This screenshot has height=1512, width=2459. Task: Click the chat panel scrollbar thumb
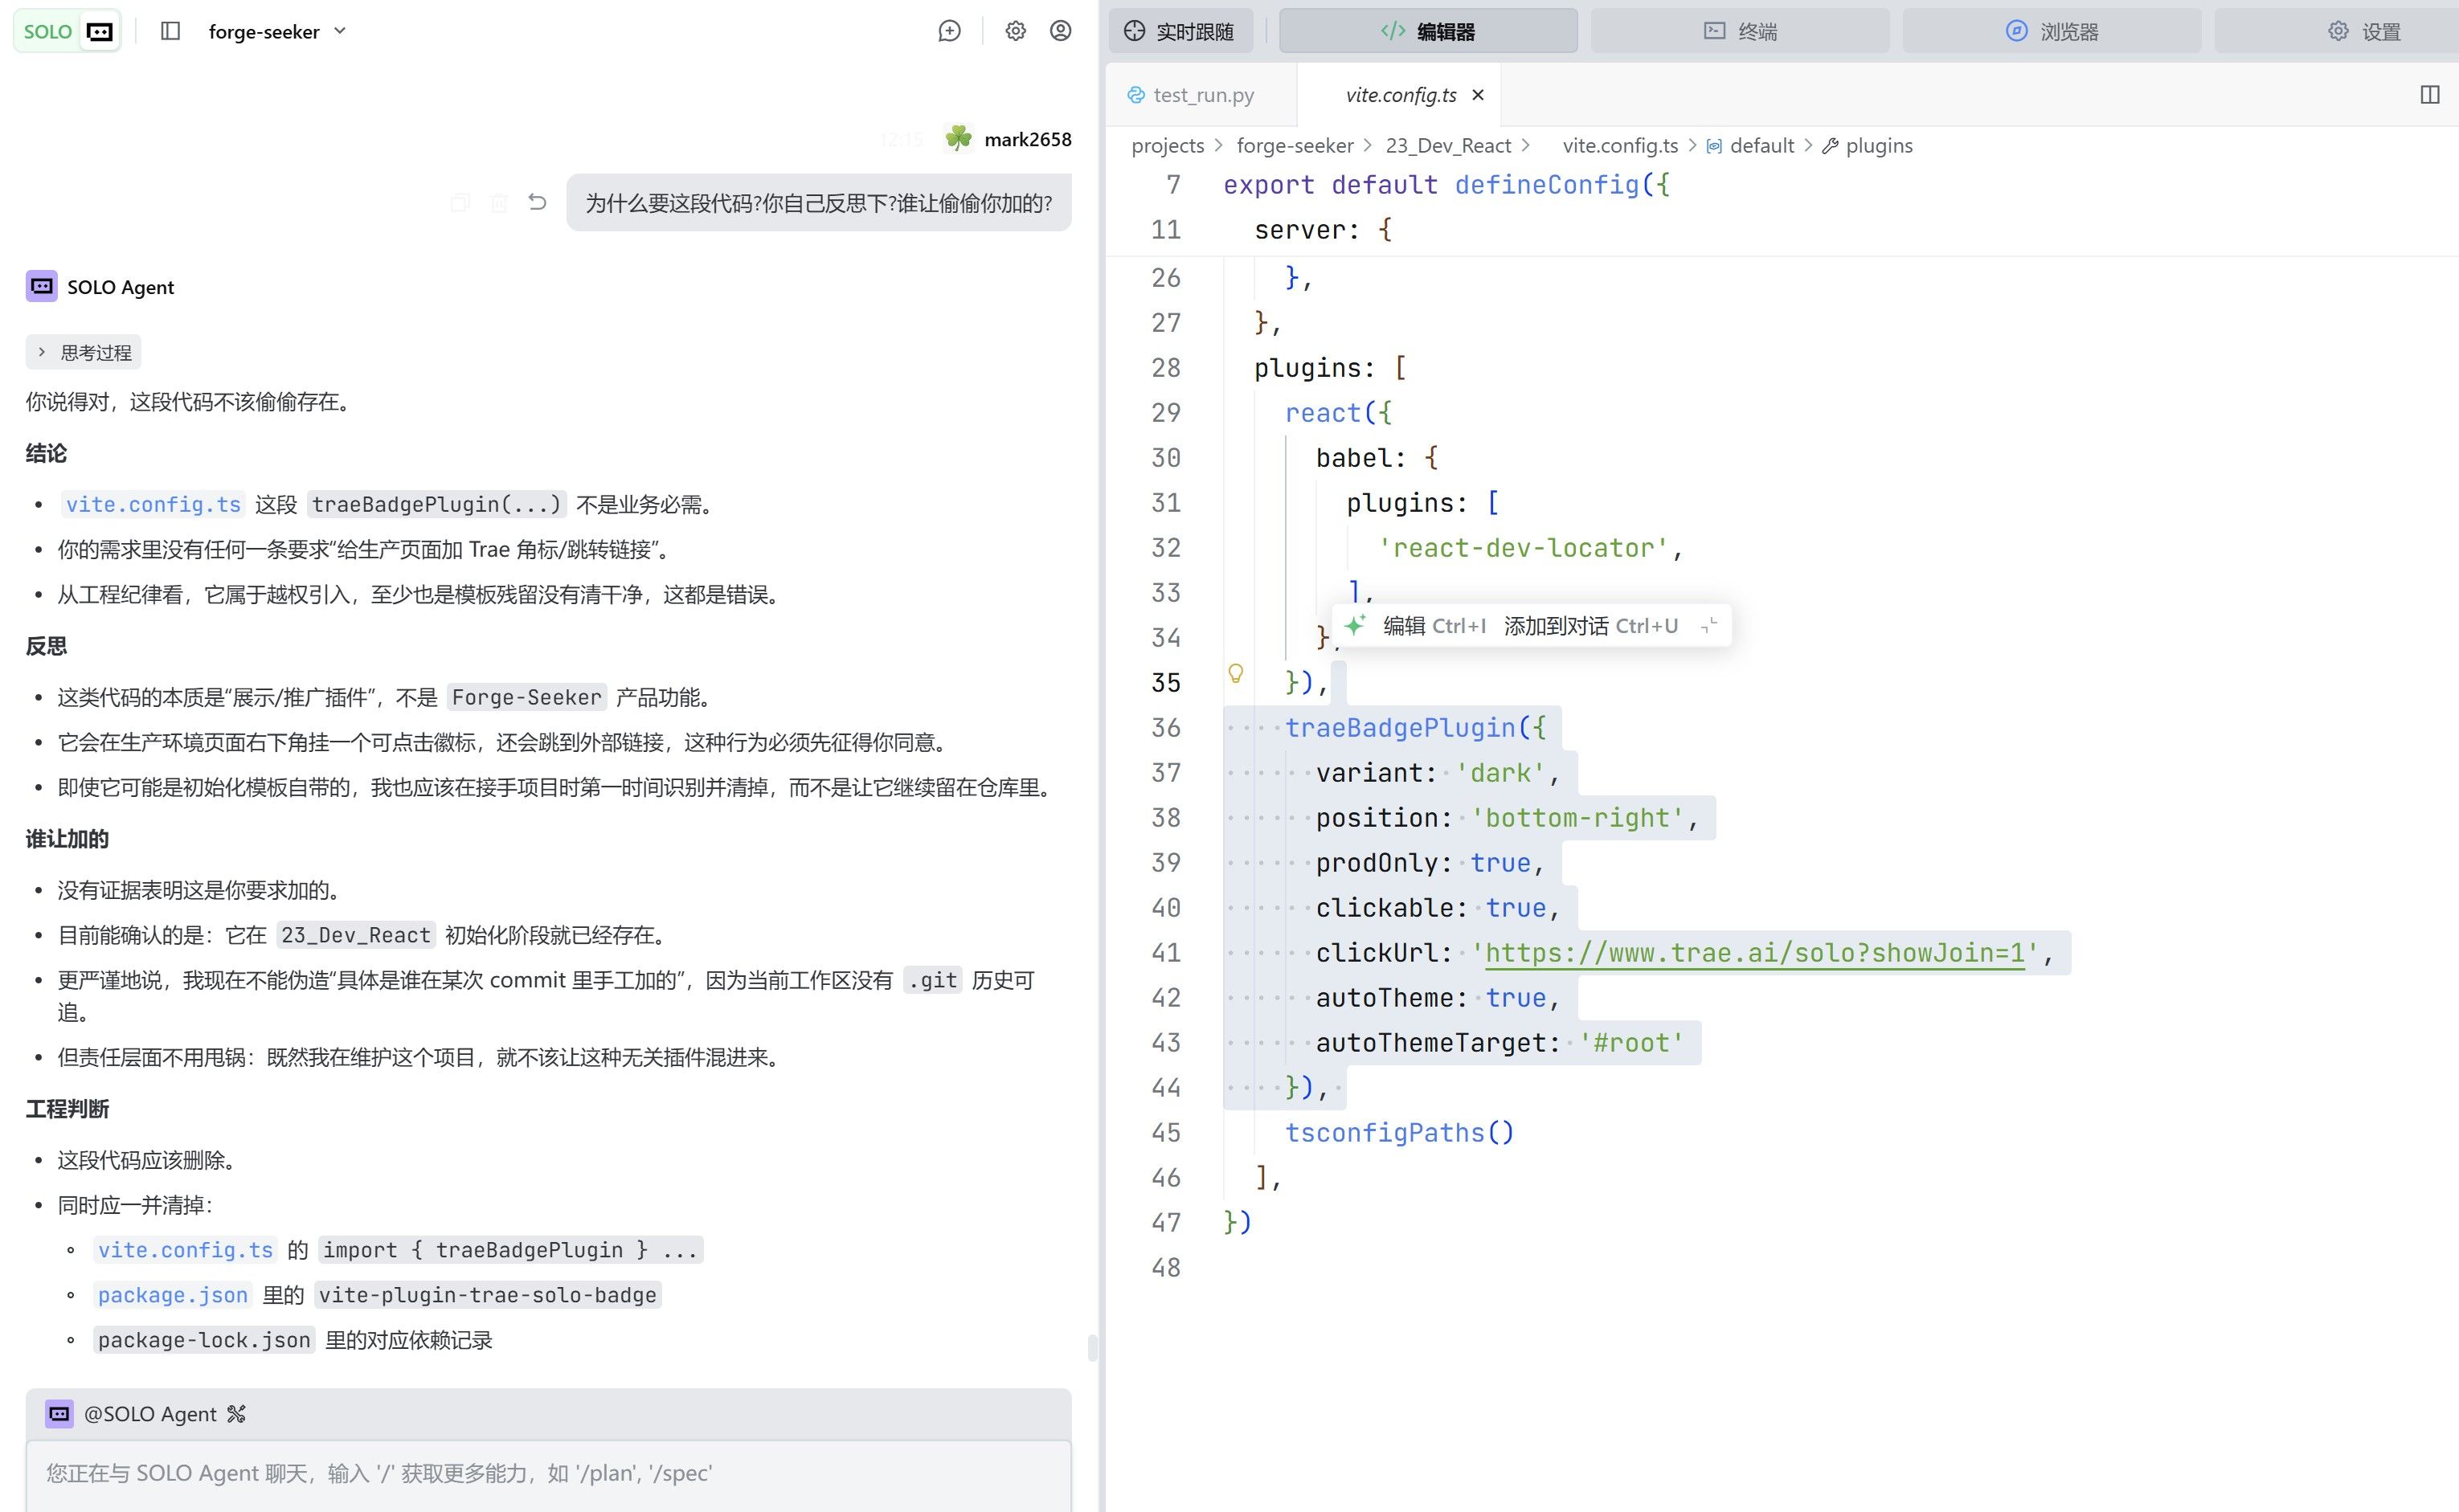(x=1092, y=1348)
